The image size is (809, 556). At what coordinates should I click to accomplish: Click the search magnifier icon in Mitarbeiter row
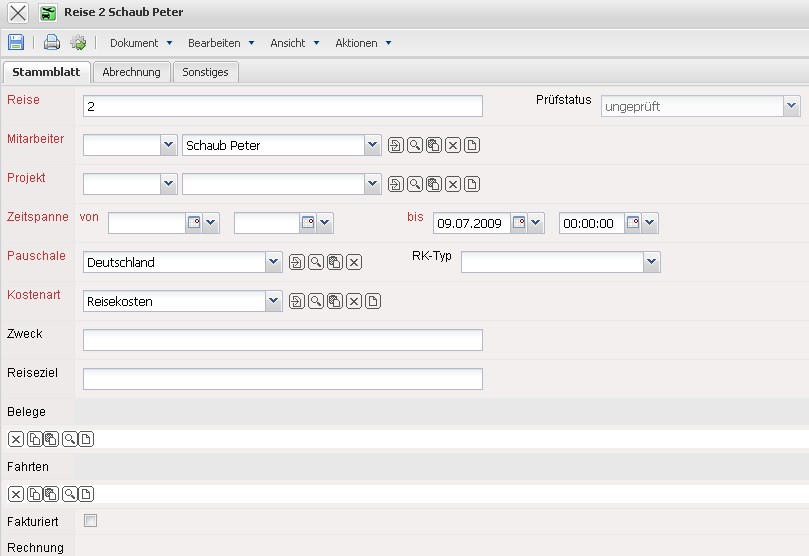414,146
